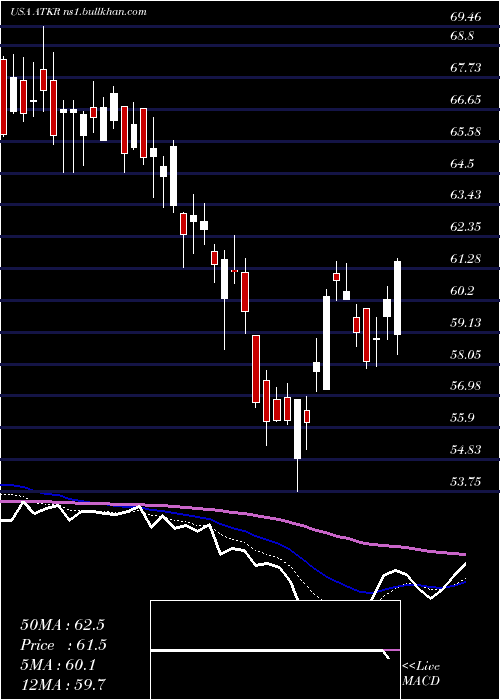500x700 pixels.
Task: Click the latest tall white candlestick
Action: pos(397,298)
